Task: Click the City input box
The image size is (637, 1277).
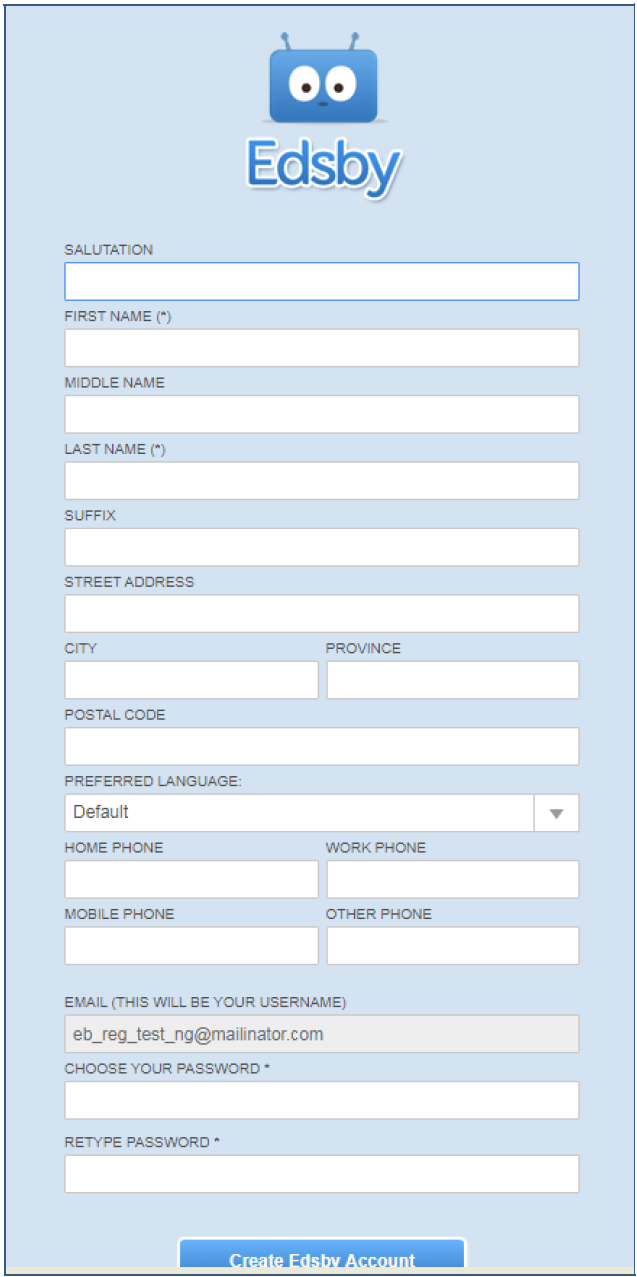Action: [192, 680]
